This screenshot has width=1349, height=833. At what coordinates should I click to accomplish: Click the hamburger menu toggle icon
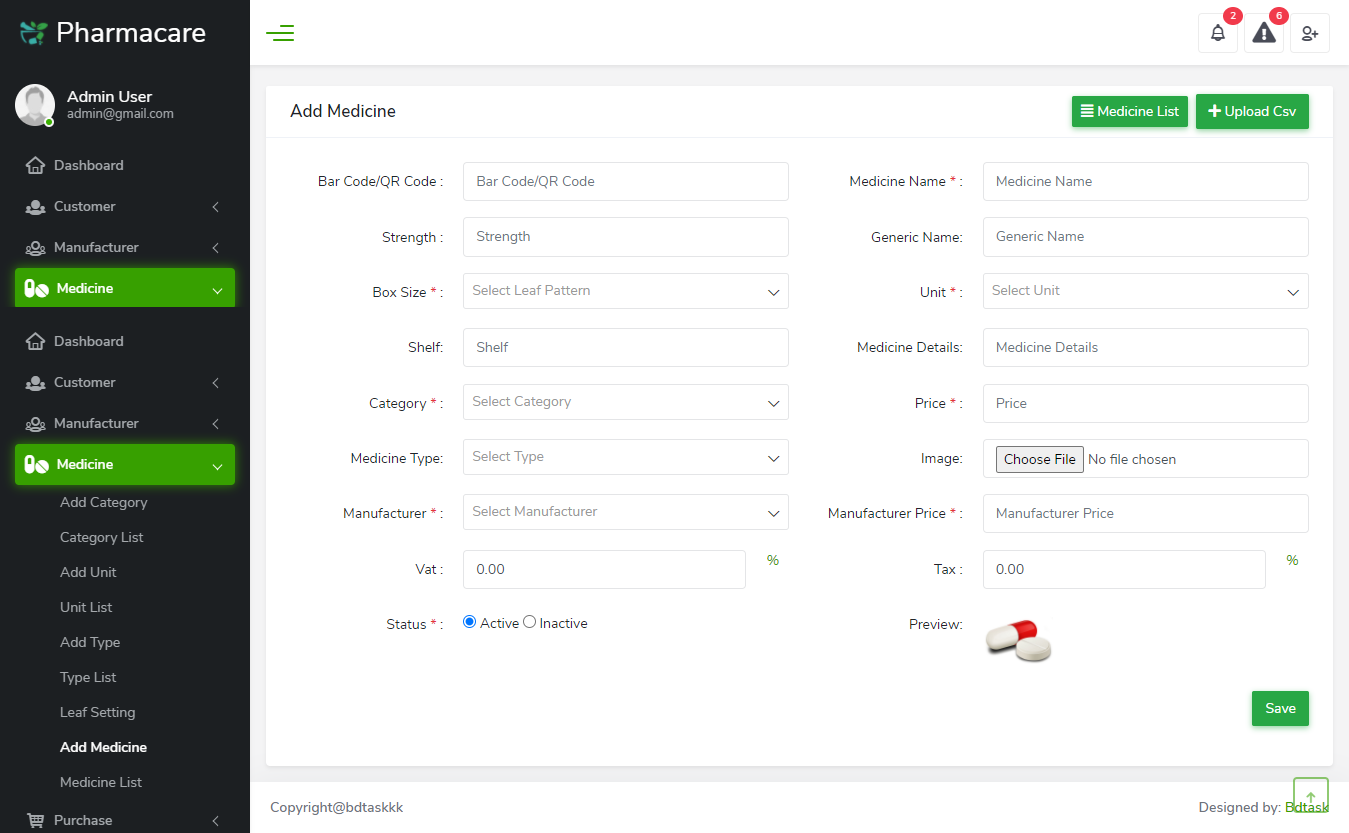pos(280,33)
